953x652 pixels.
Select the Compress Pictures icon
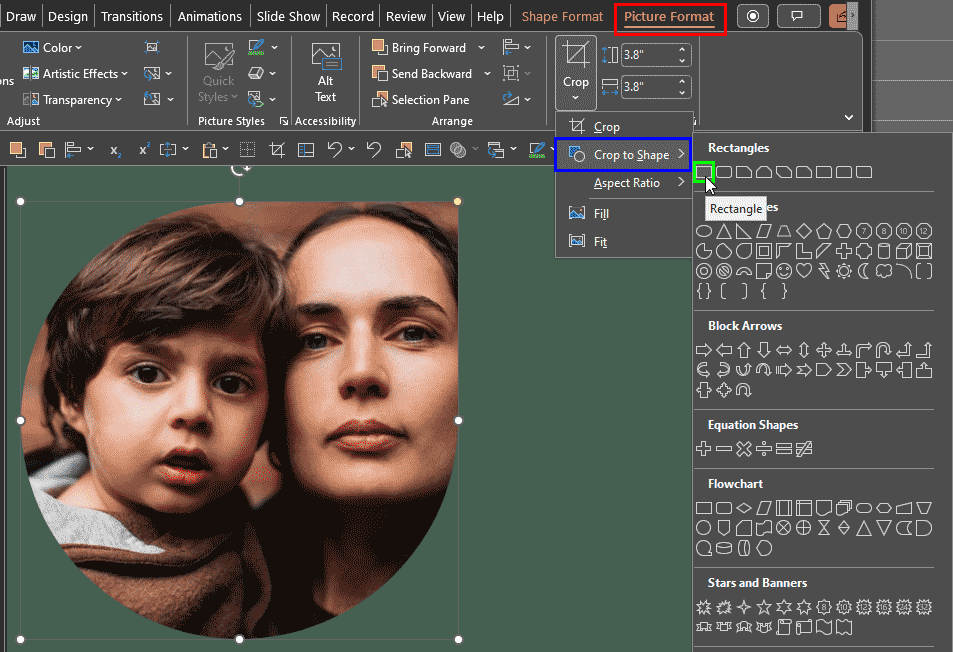pos(151,47)
